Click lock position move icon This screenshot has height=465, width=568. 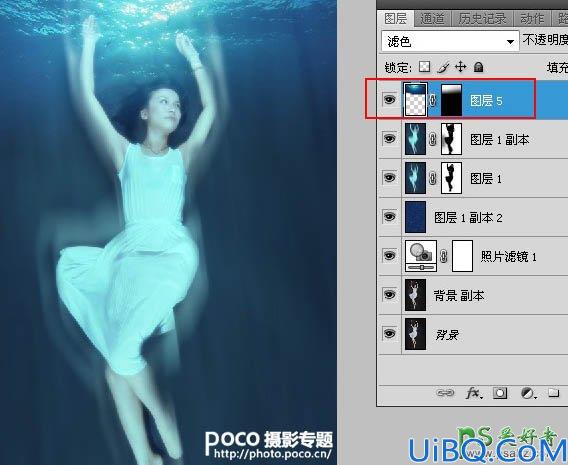(460, 67)
